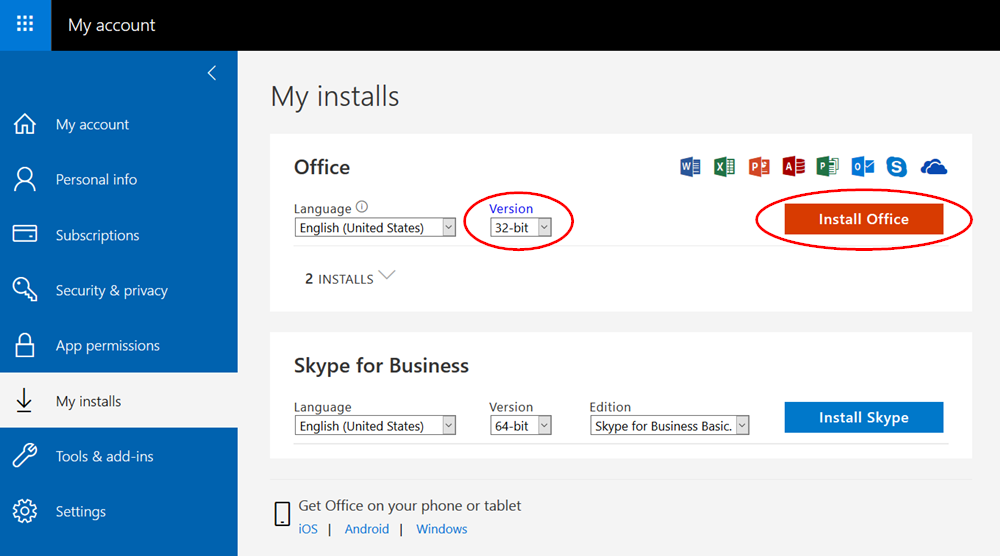Click the download arrow icon beside My installs

coord(24,400)
